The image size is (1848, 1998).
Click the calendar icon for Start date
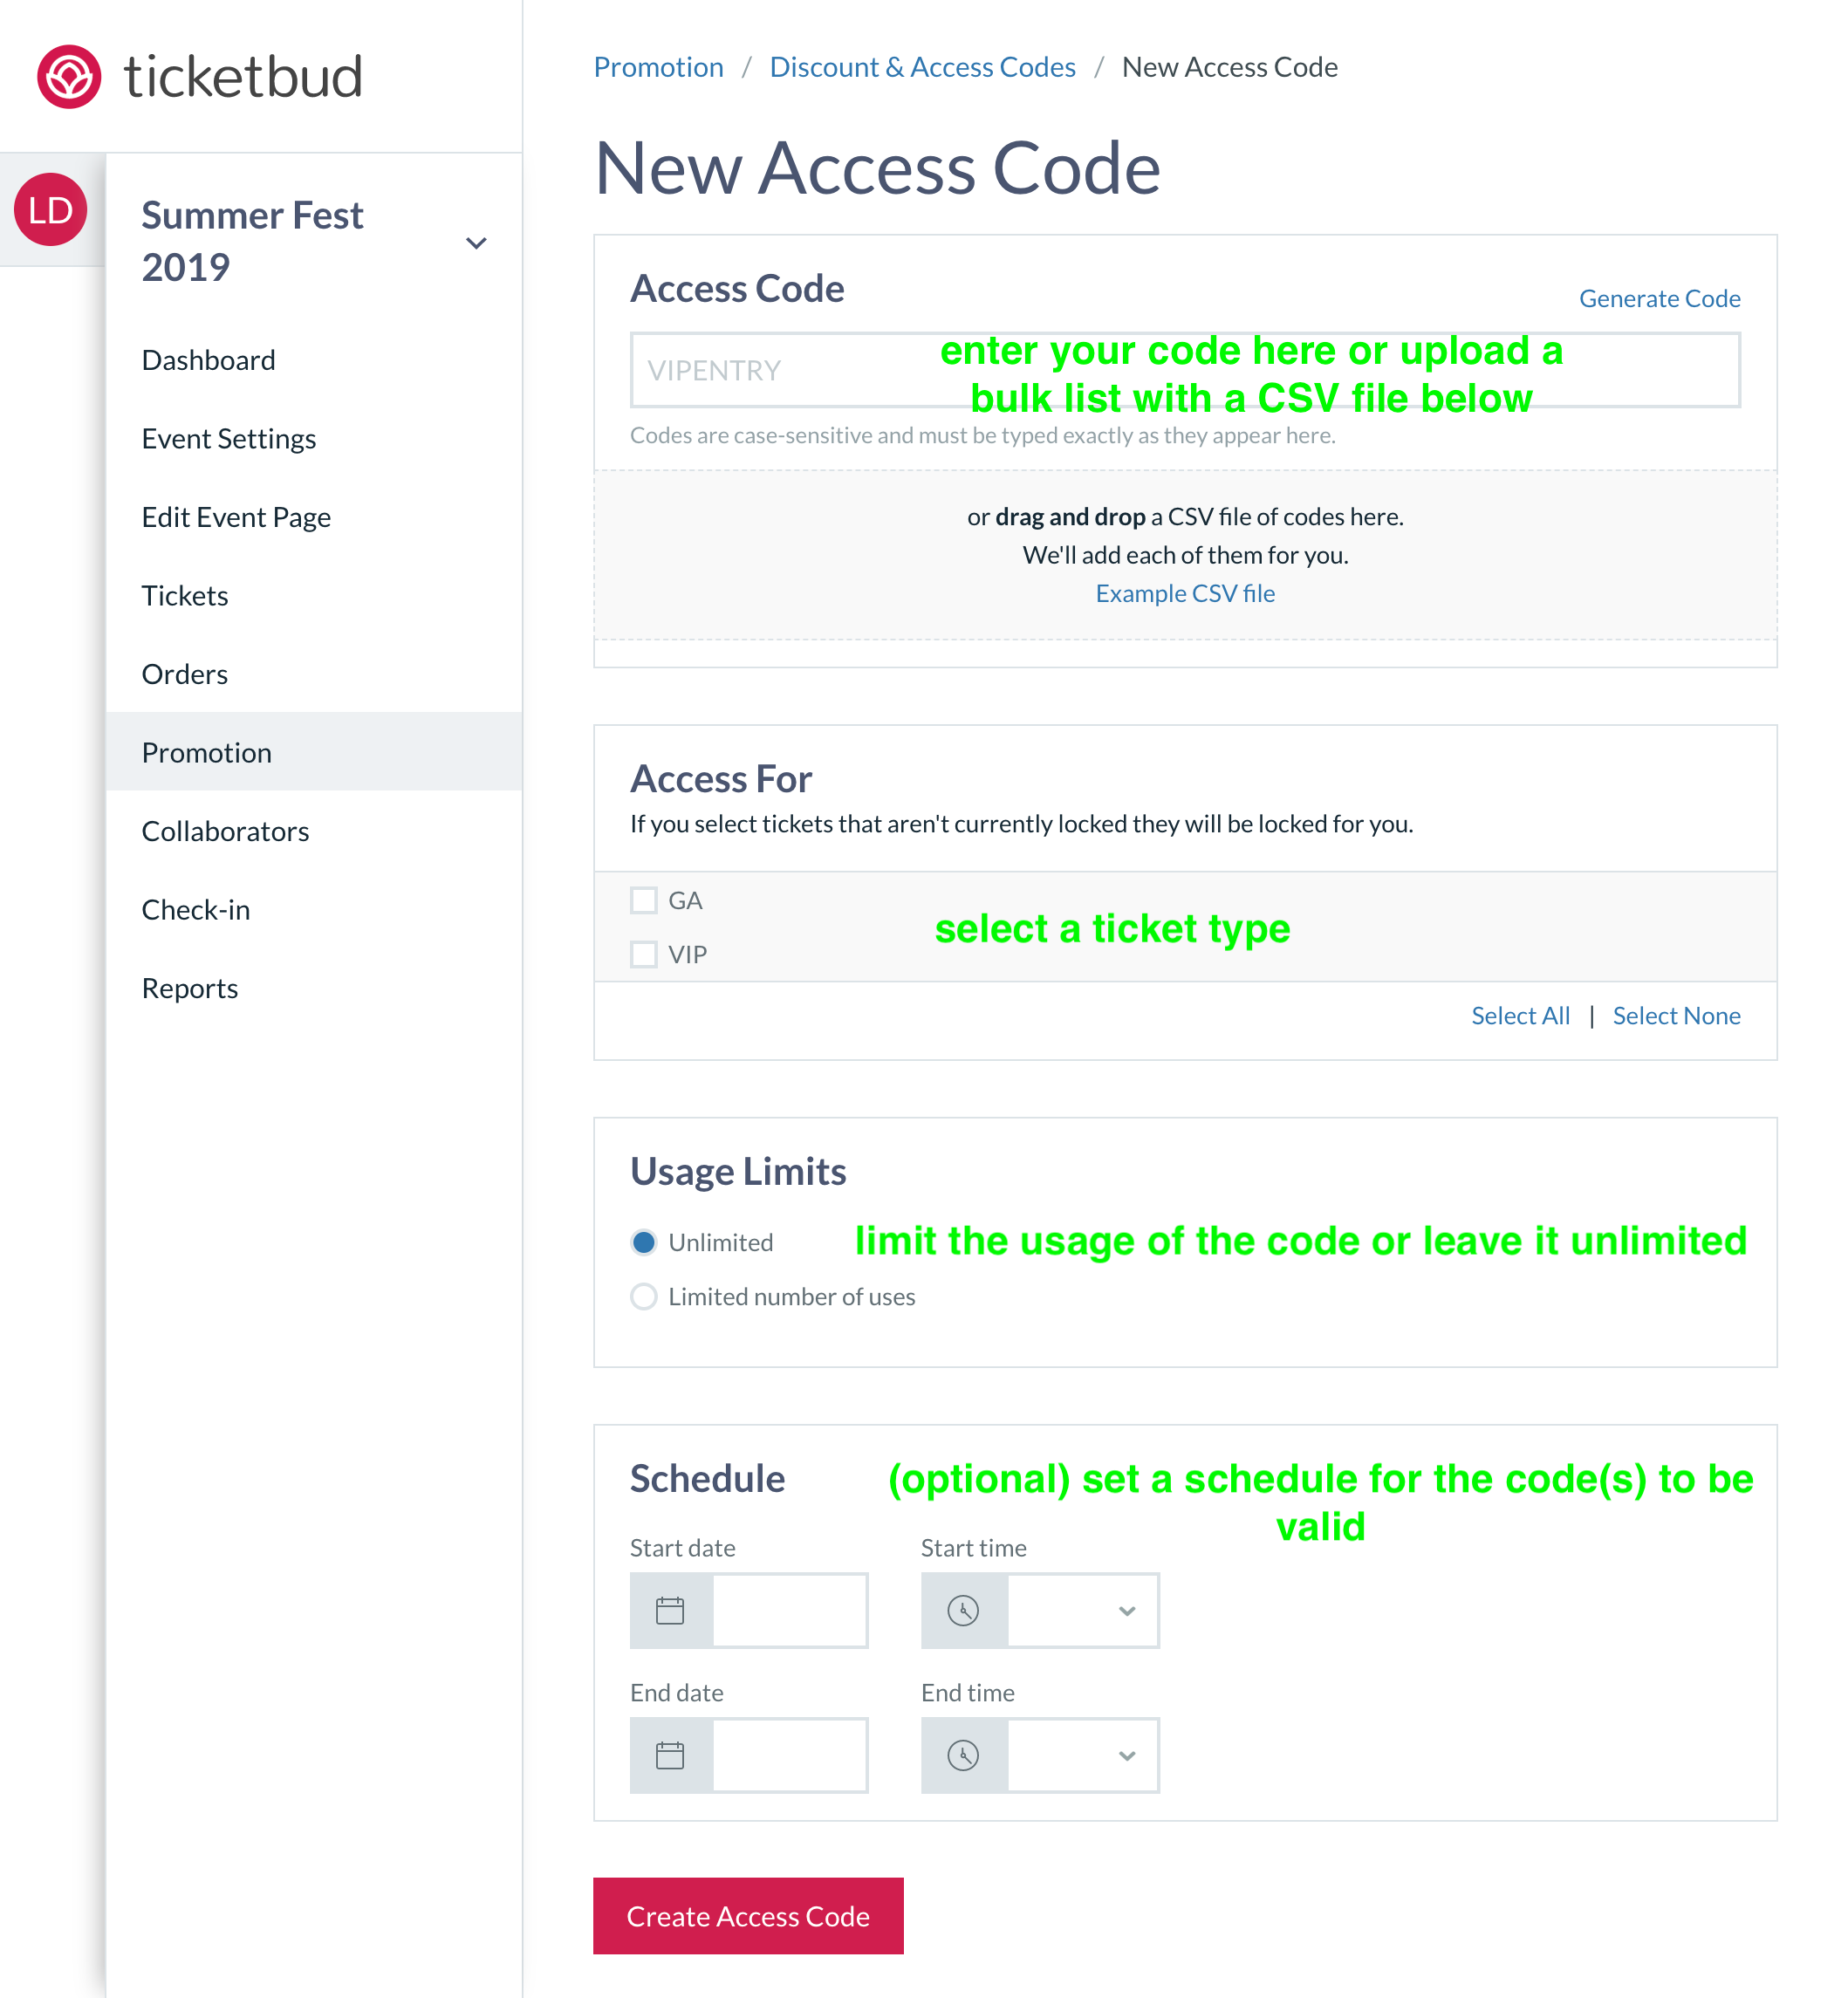[x=670, y=1606]
